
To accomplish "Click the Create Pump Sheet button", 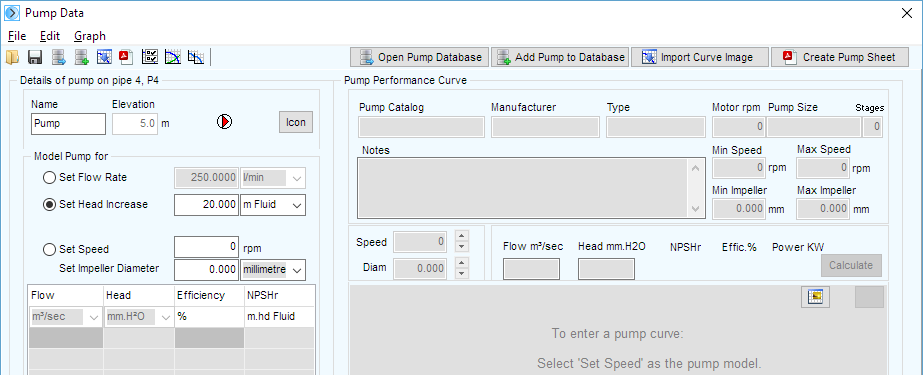I will (840, 57).
